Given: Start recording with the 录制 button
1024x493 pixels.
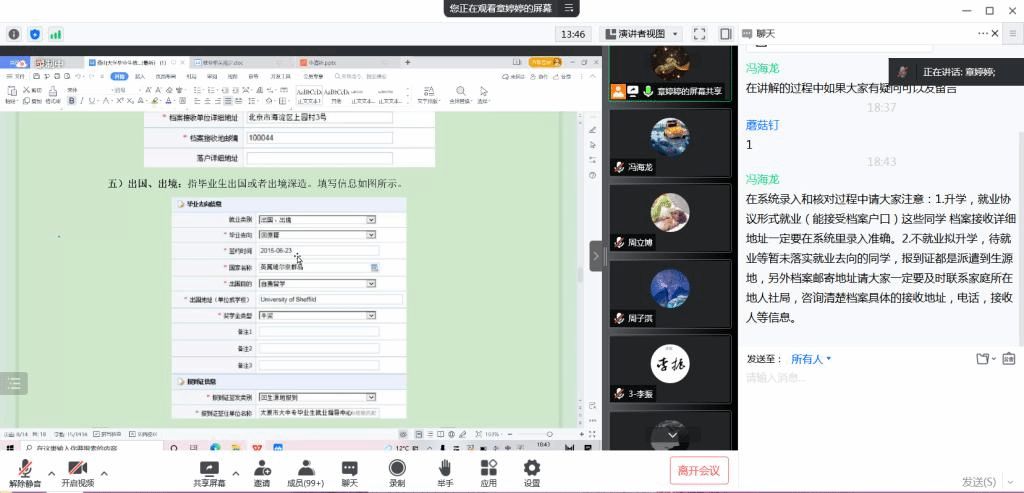Looking at the screenshot, I should (397, 468).
